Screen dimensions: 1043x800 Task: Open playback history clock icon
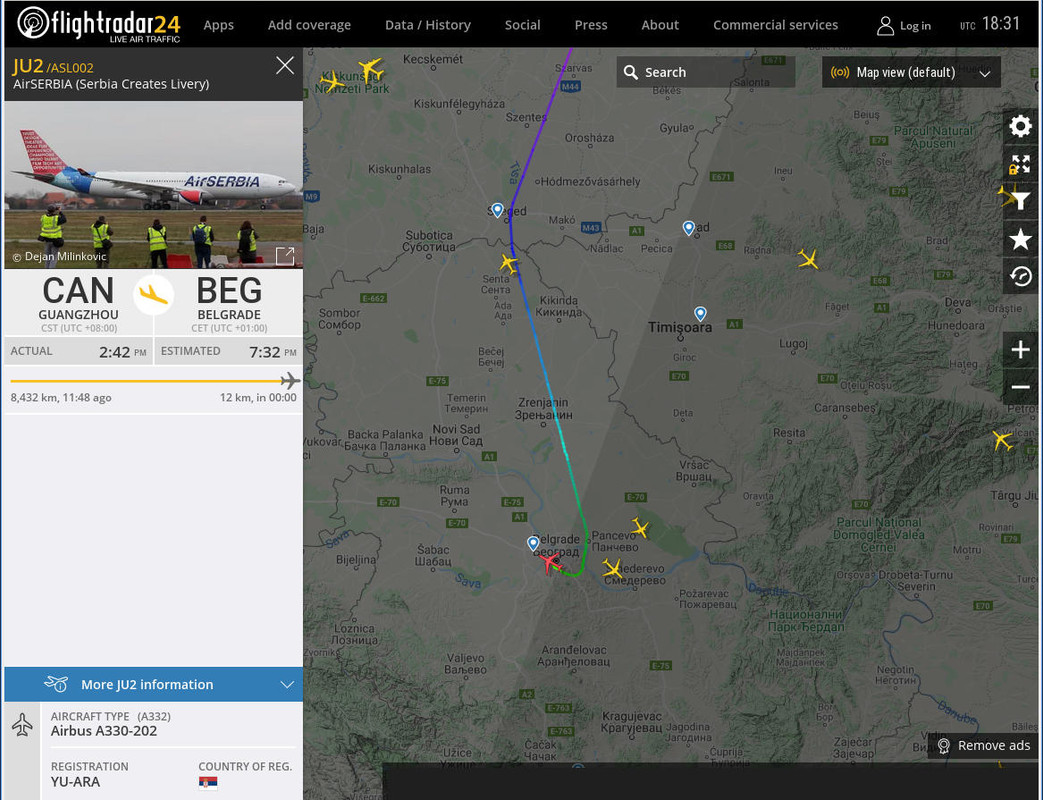(x=1020, y=276)
